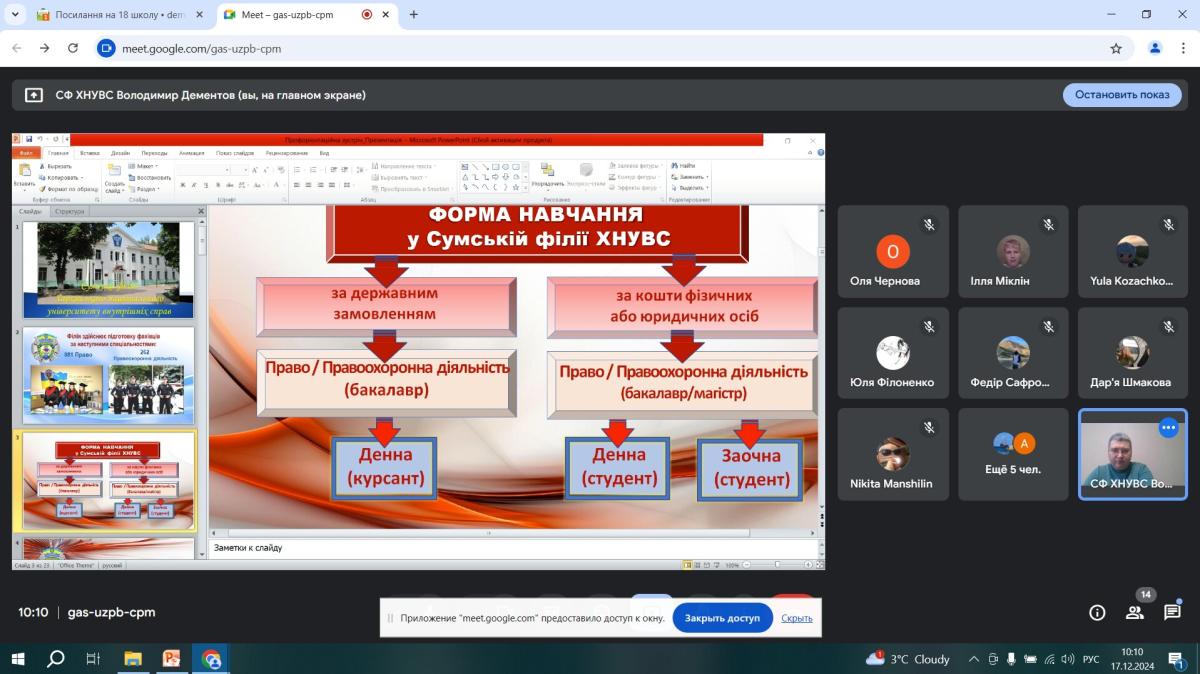Click the muted microphone on Оля Чернова's tile
This screenshot has width=1200, height=674.
[x=929, y=225]
